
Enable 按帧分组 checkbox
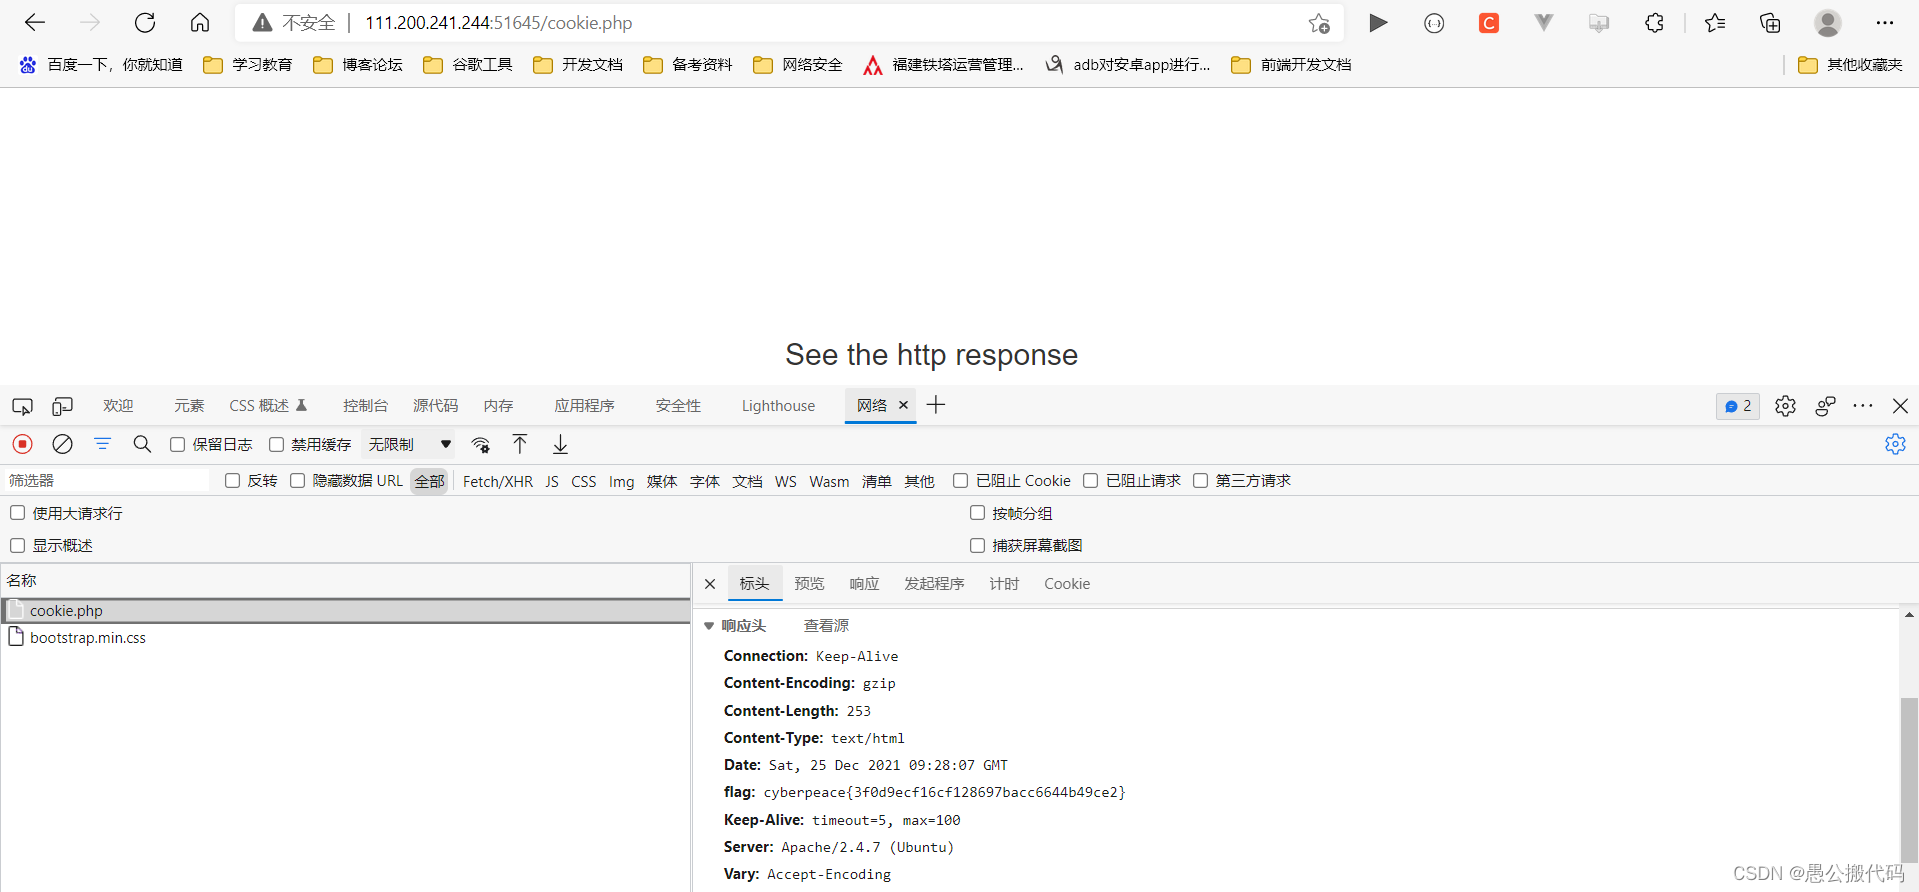(x=977, y=513)
